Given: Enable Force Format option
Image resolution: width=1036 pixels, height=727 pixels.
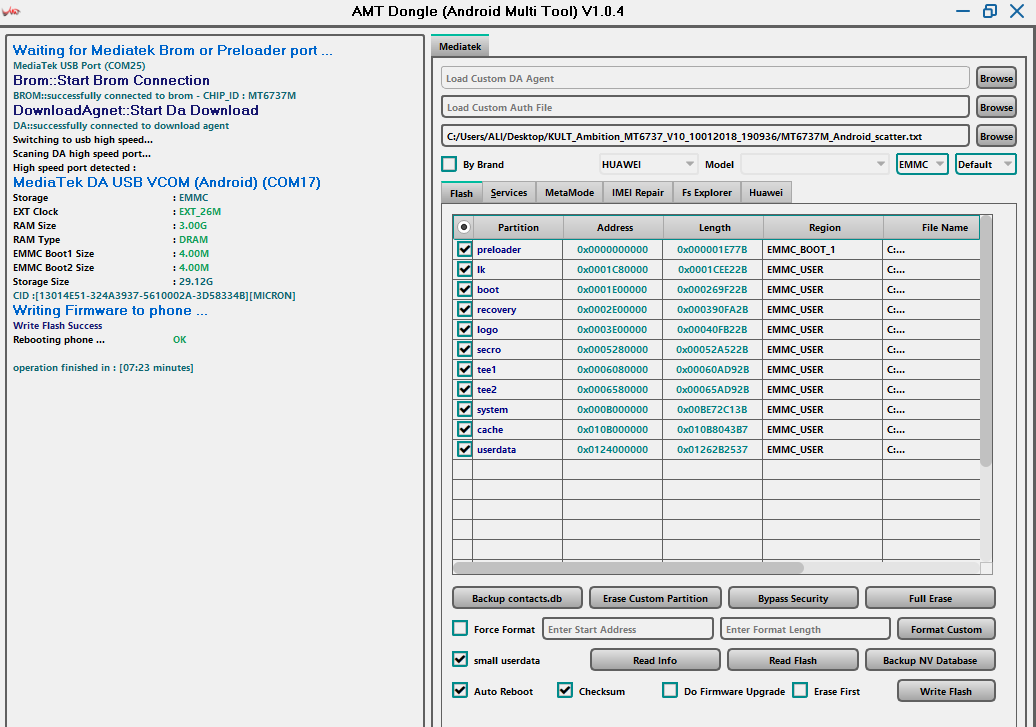Looking at the screenshot, I should (460, 628).
